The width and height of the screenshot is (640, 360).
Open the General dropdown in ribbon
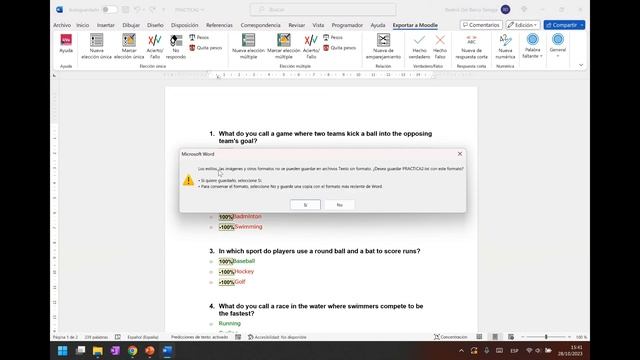coord(558,45)
